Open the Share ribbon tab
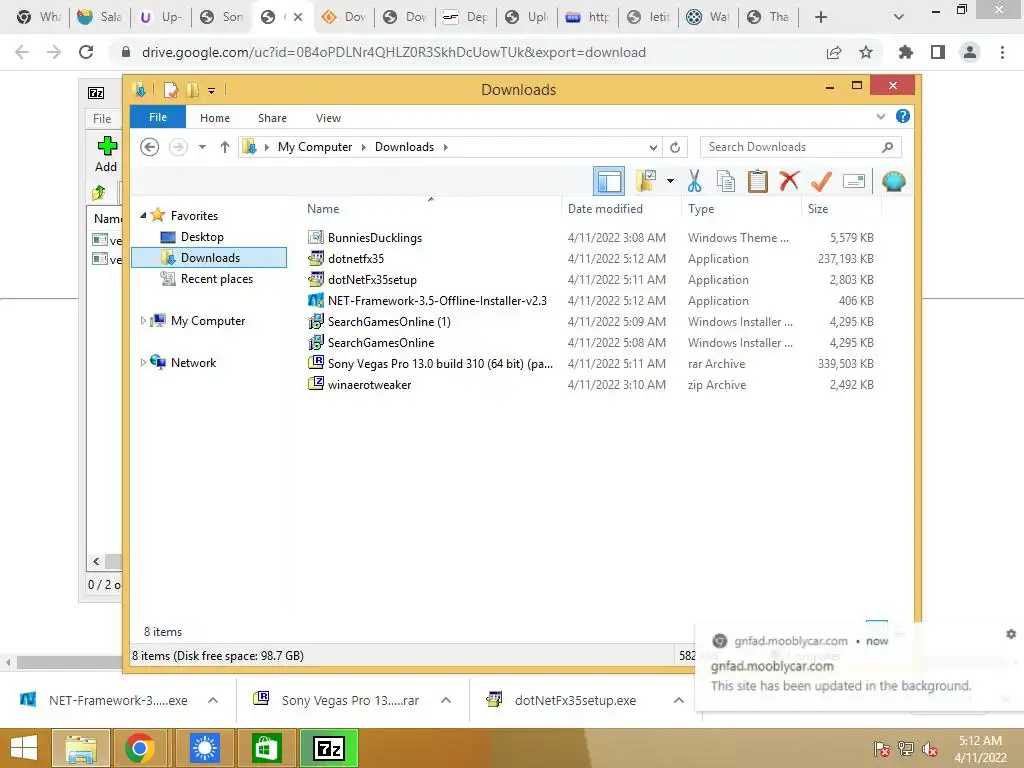 pos(272,118)
